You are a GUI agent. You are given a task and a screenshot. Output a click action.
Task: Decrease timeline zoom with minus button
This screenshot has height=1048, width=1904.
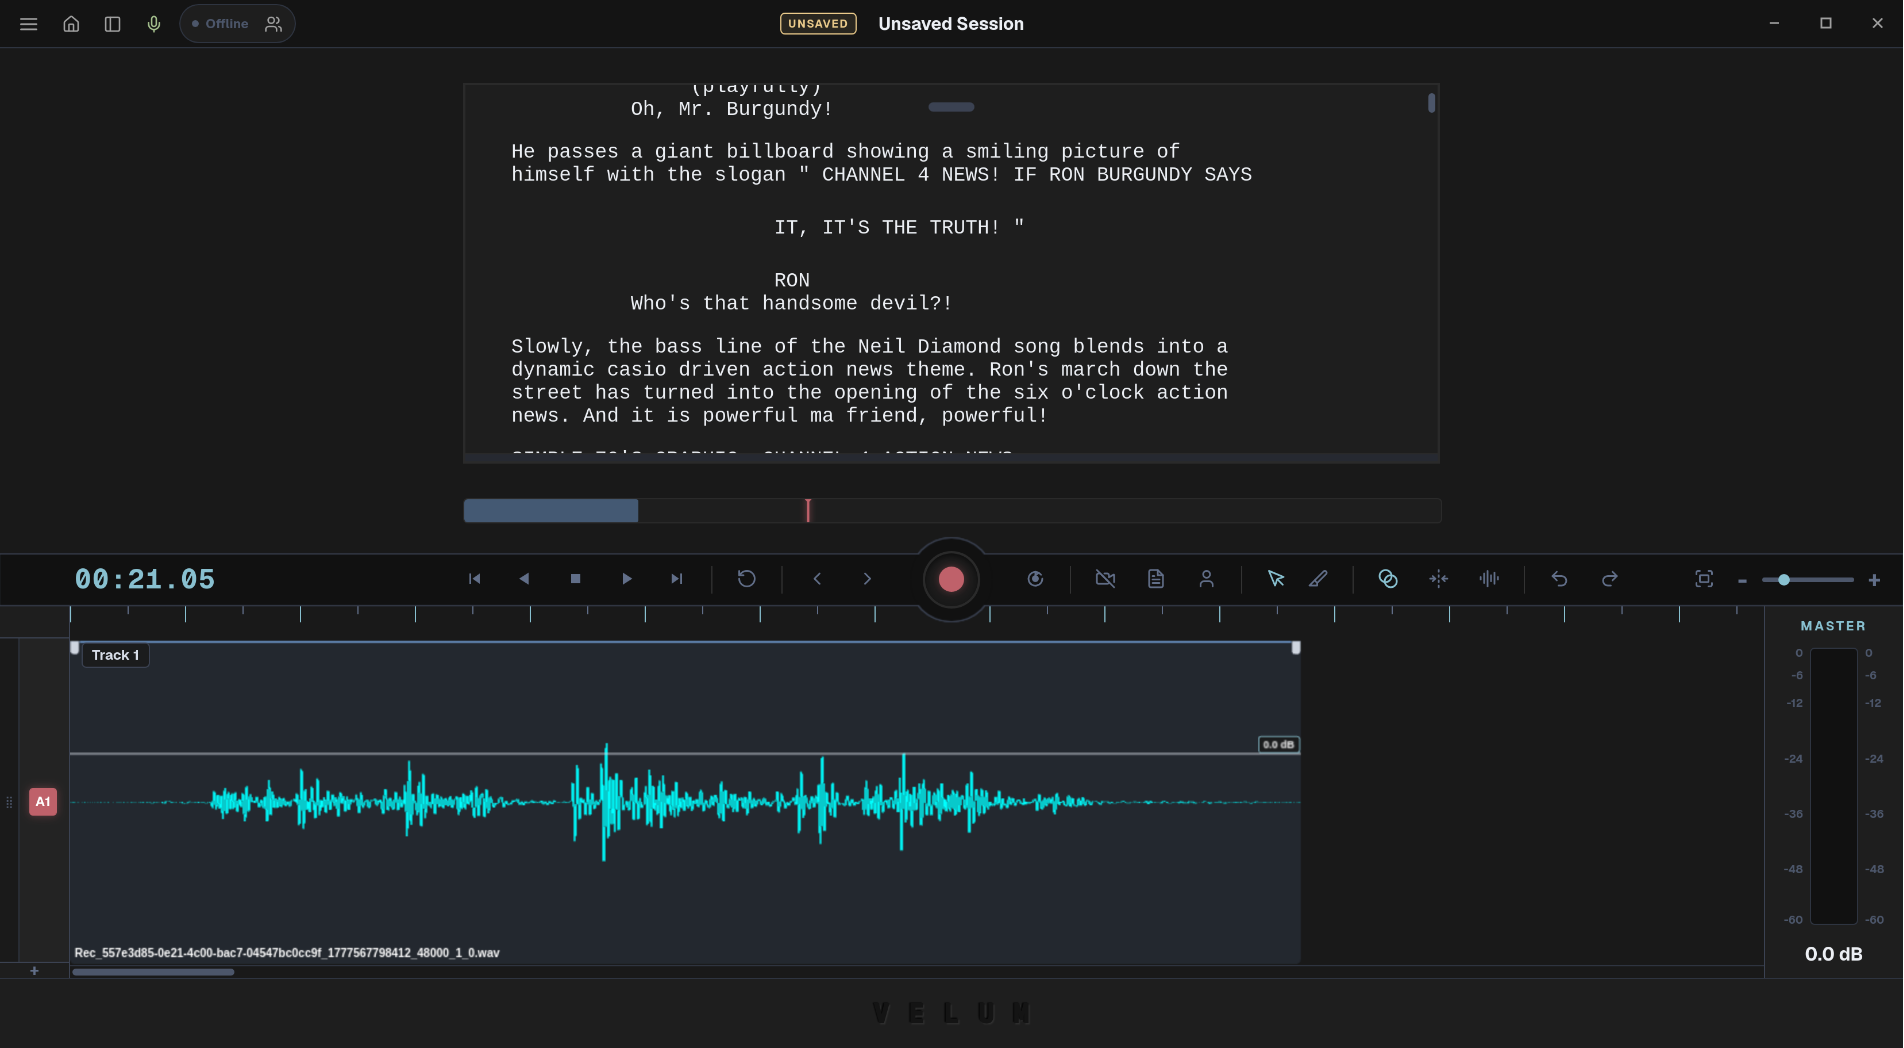(x=1742, y=580)
